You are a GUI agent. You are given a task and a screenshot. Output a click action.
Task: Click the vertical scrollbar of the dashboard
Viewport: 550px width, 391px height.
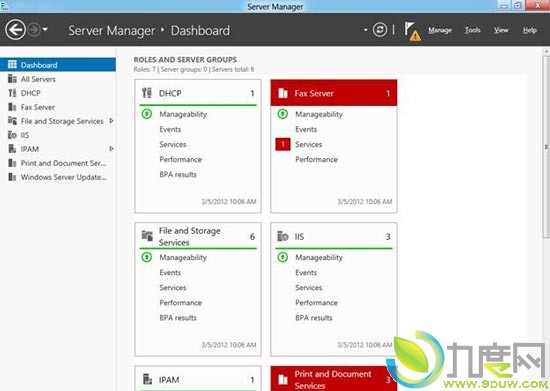click(x=546, y=147)
